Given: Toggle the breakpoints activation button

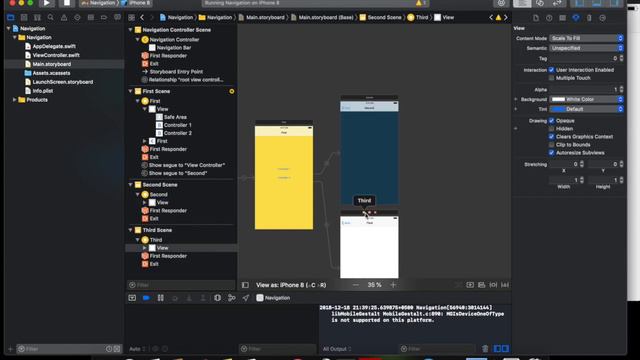Looking at the screenshot, I should [x=146, y=298].
